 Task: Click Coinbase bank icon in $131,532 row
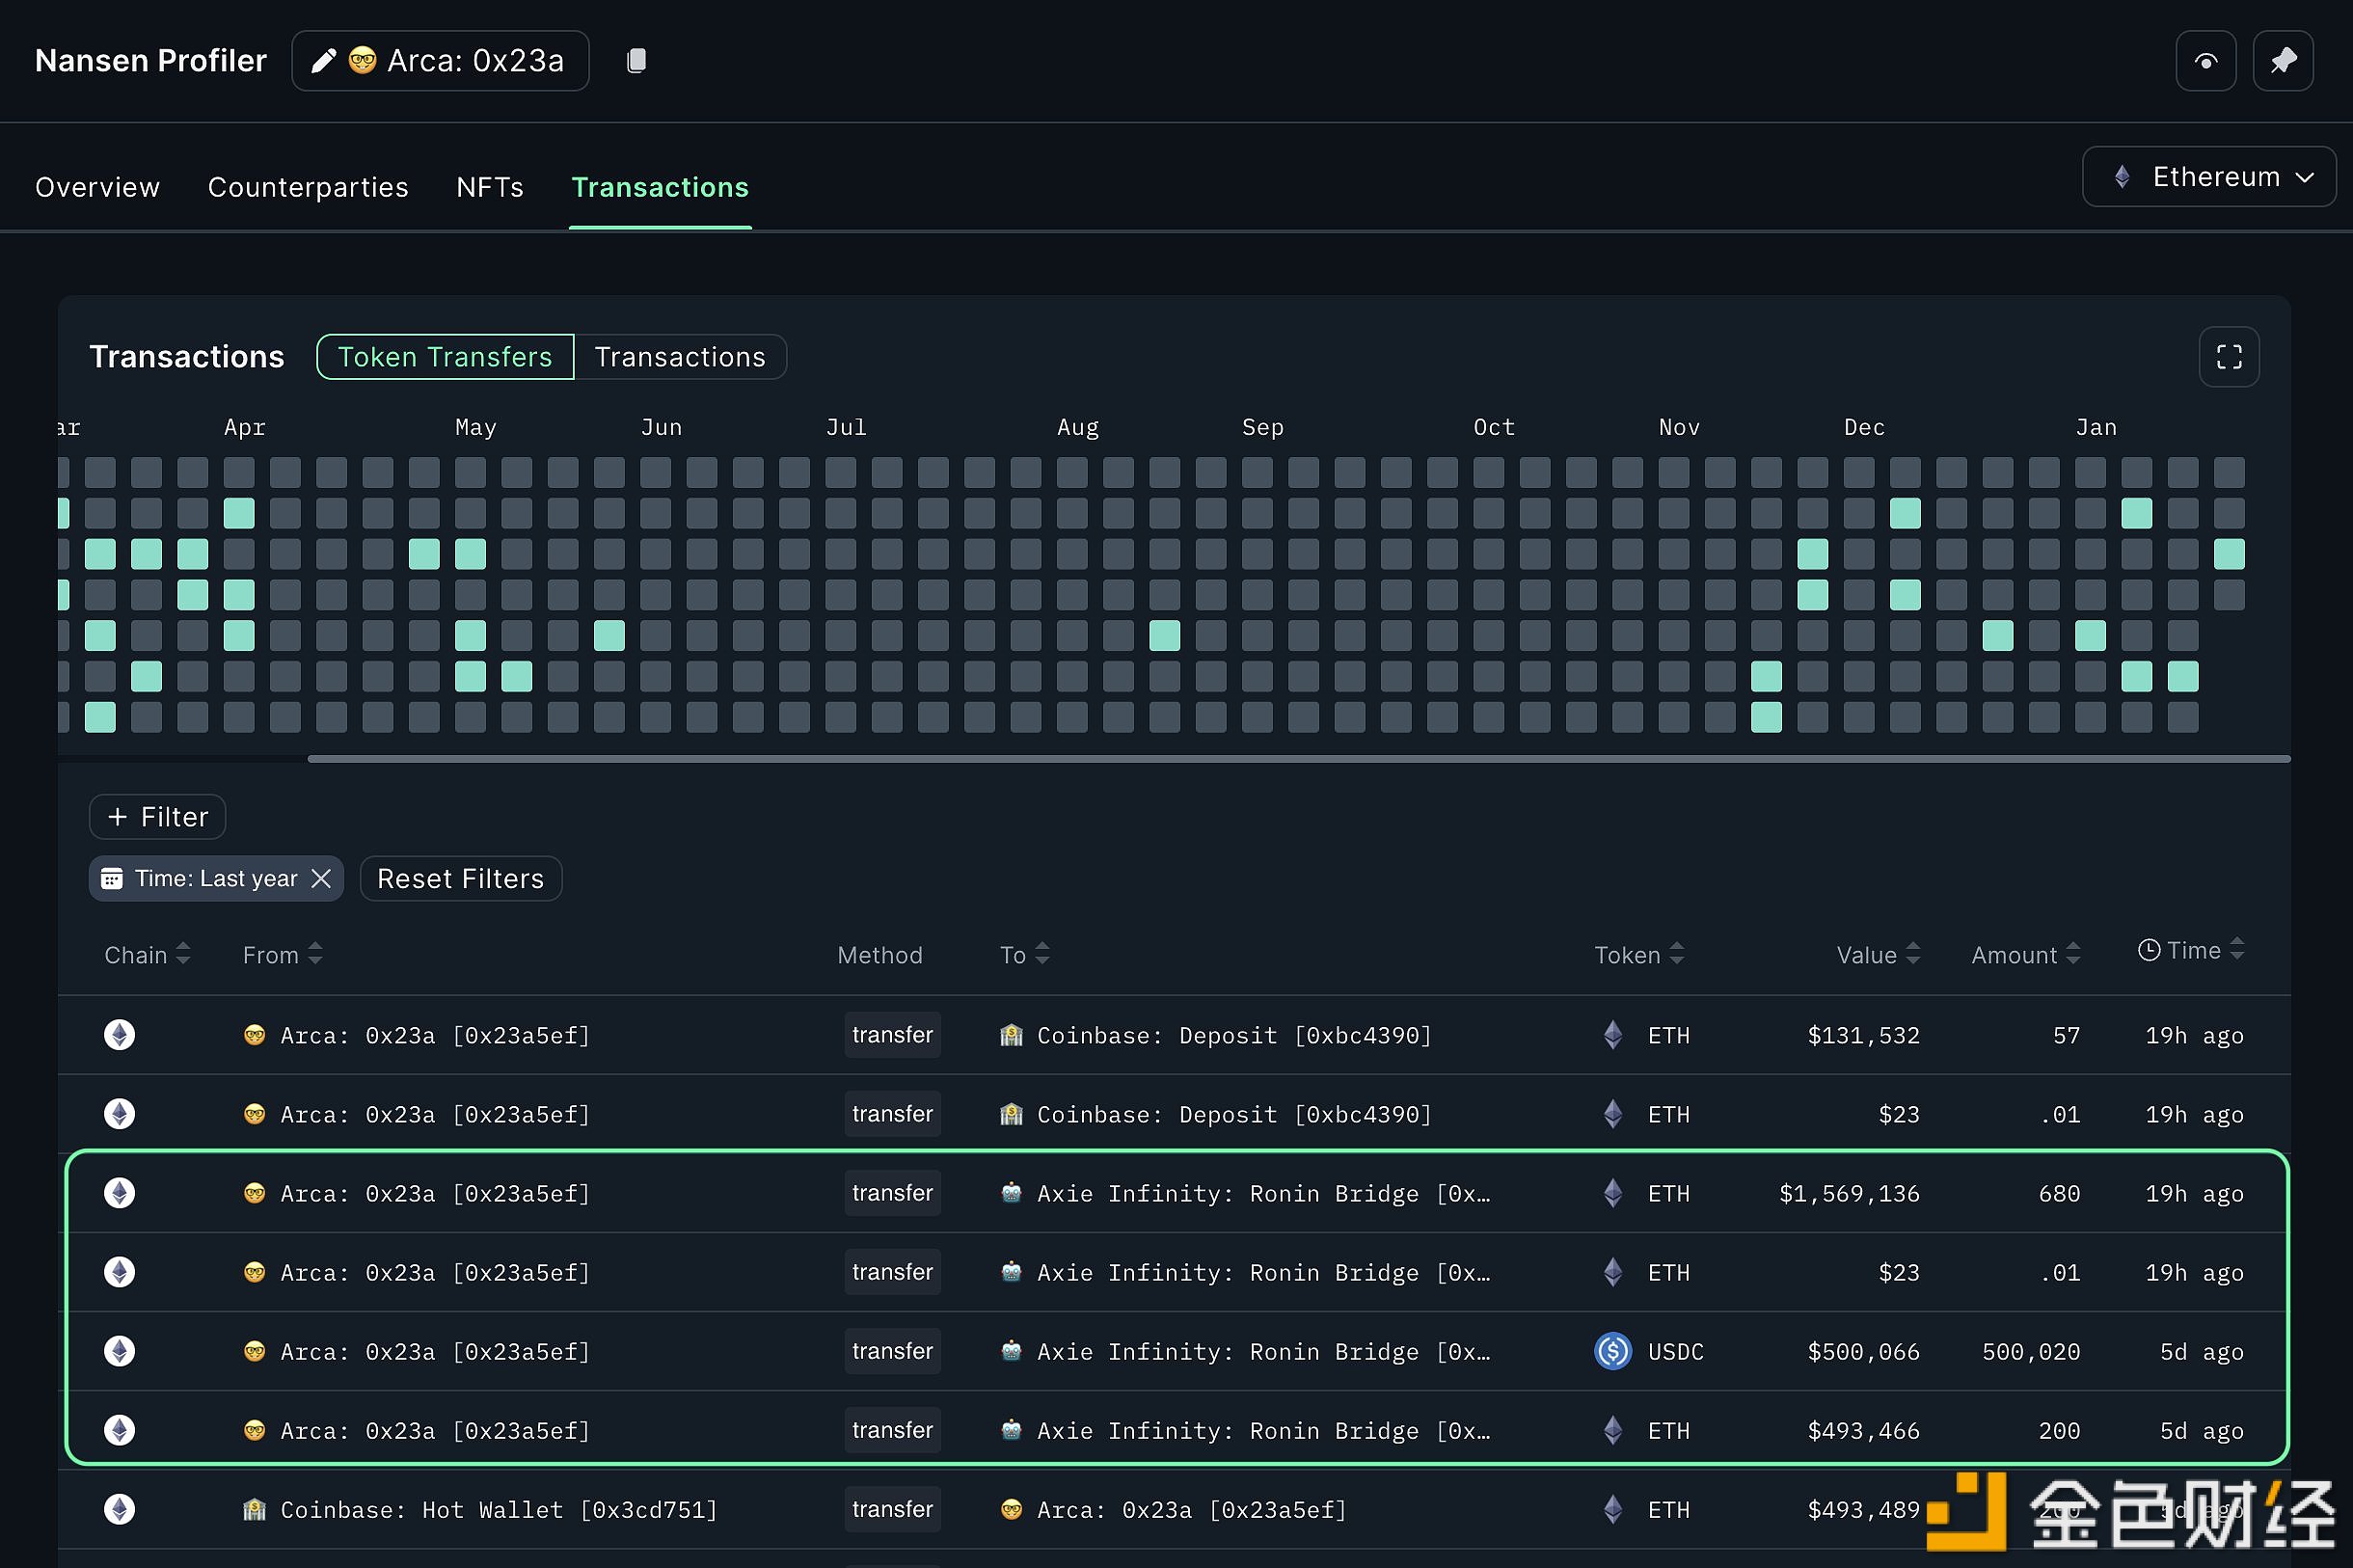tap(1011, 1035)
